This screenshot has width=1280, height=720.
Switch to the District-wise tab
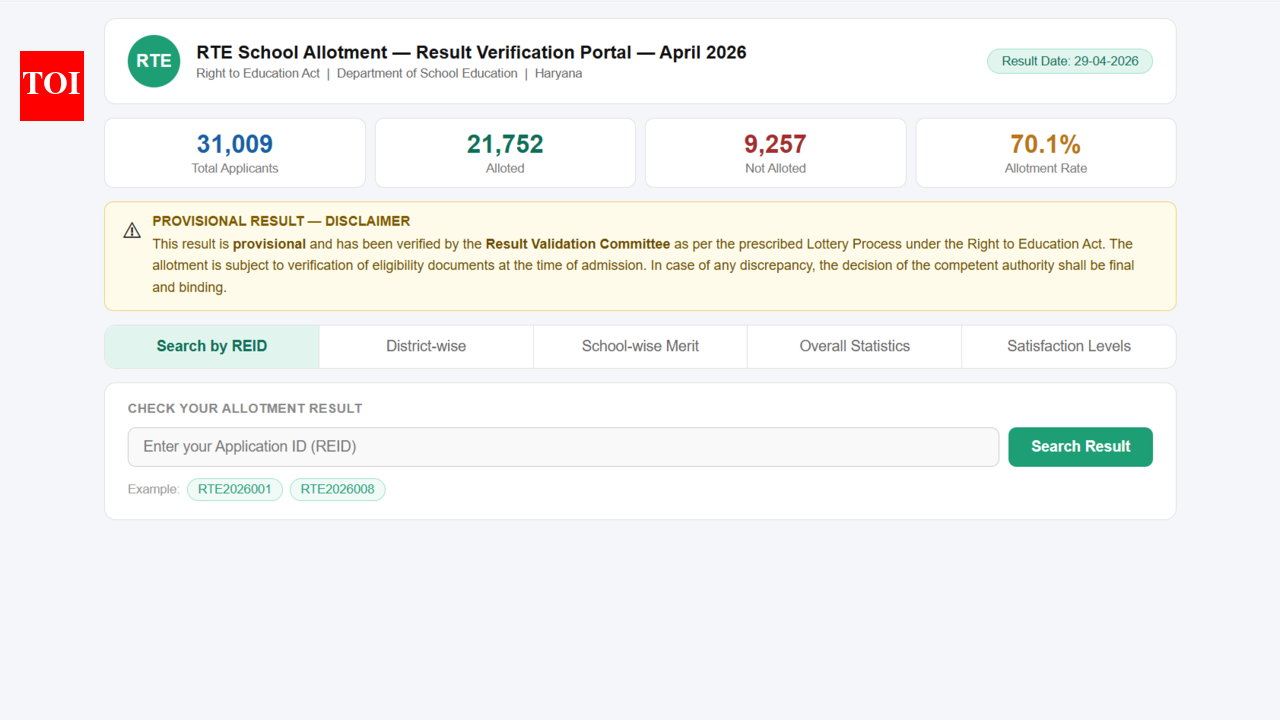[426, 346]
